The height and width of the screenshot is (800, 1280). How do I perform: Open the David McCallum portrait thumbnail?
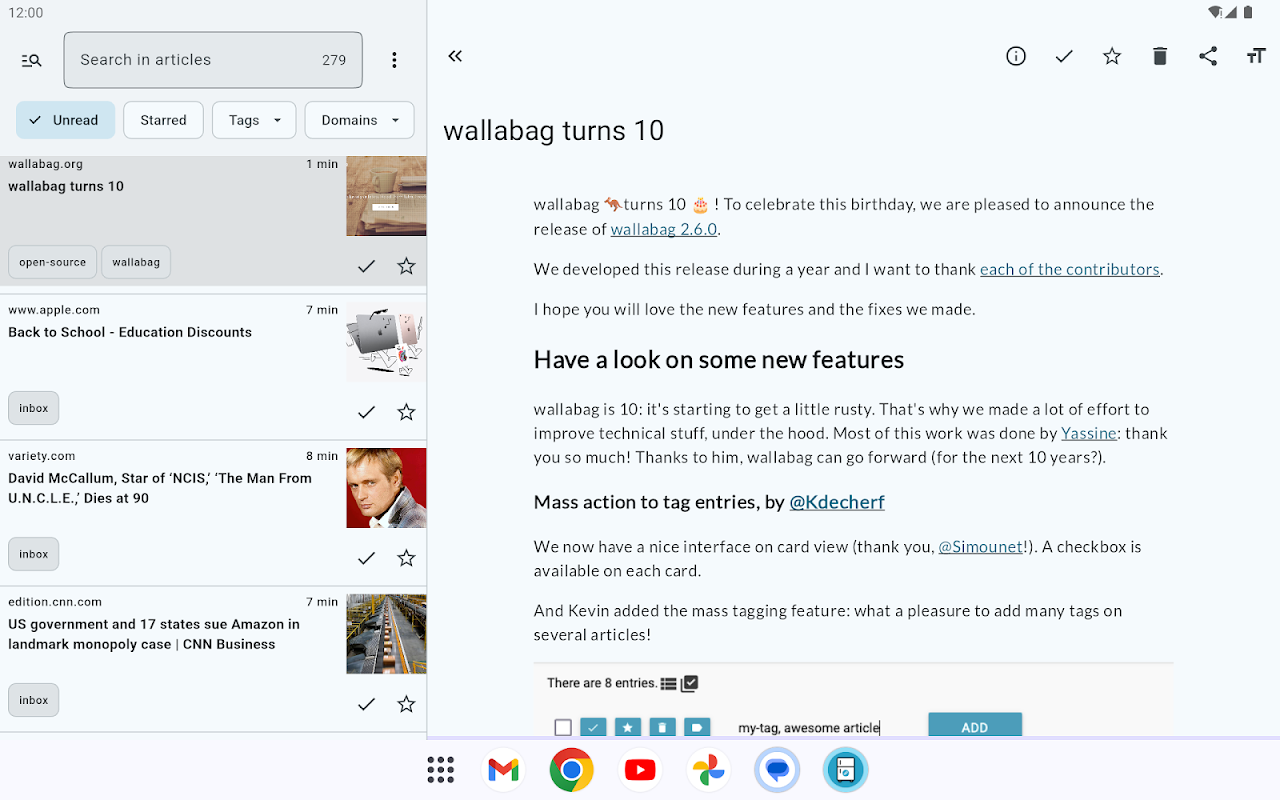pos(386,488)
